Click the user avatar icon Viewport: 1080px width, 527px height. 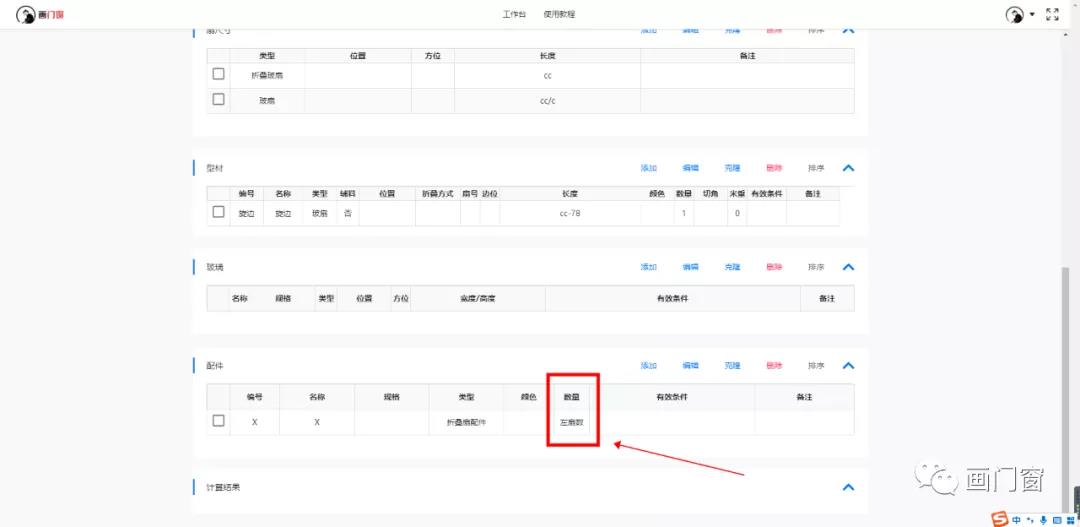[x=1014, y=14]
